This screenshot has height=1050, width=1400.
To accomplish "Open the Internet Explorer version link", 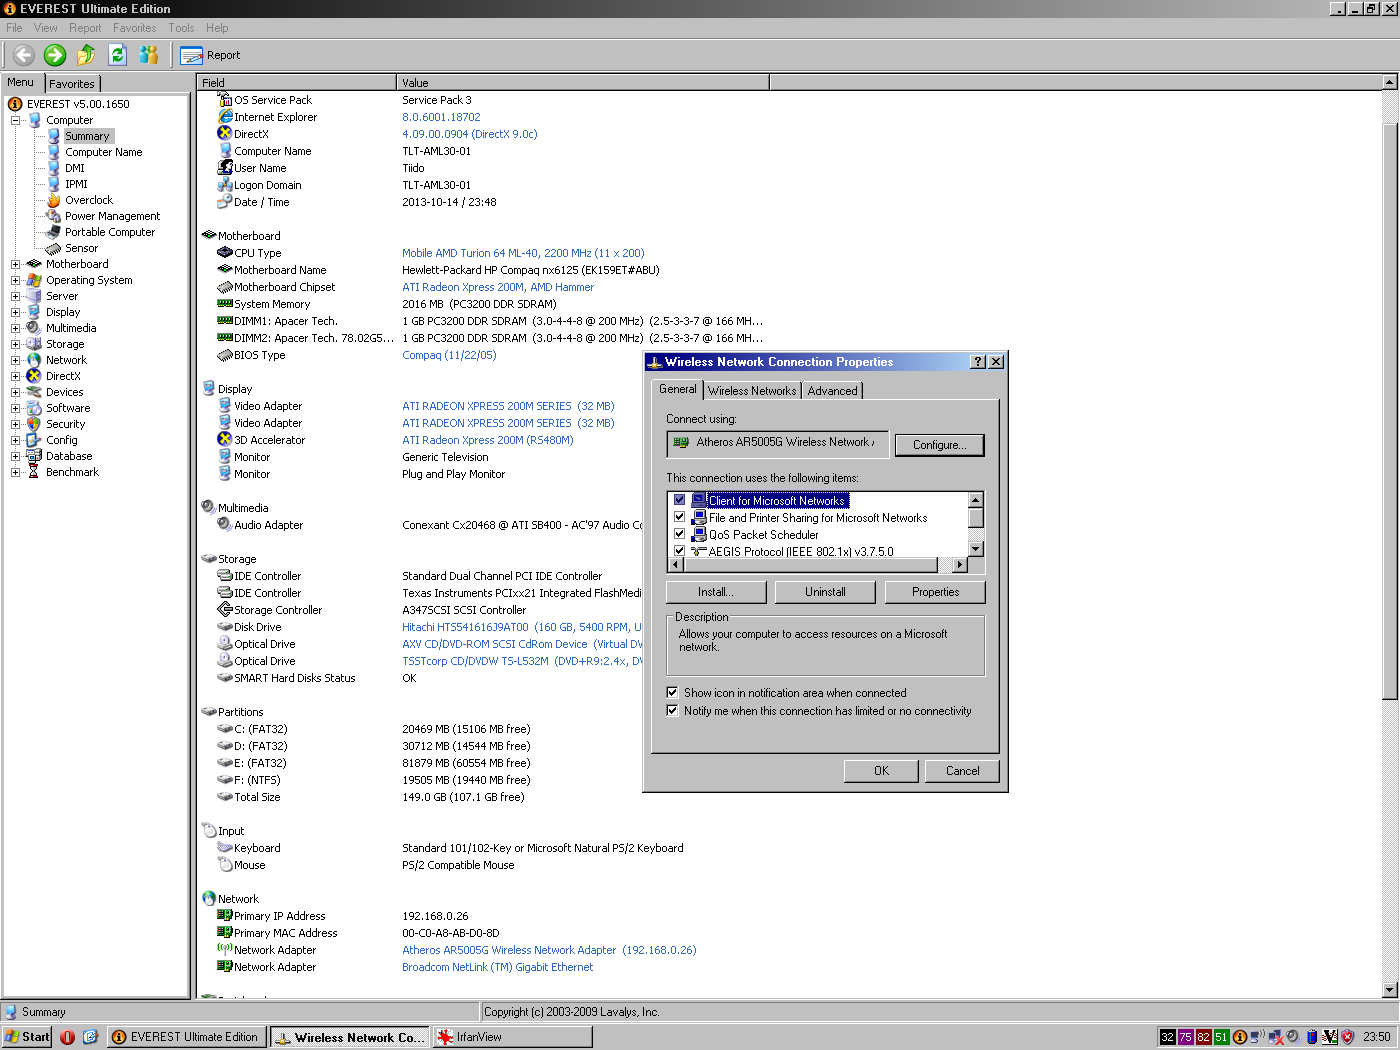I will coord(441,117).
